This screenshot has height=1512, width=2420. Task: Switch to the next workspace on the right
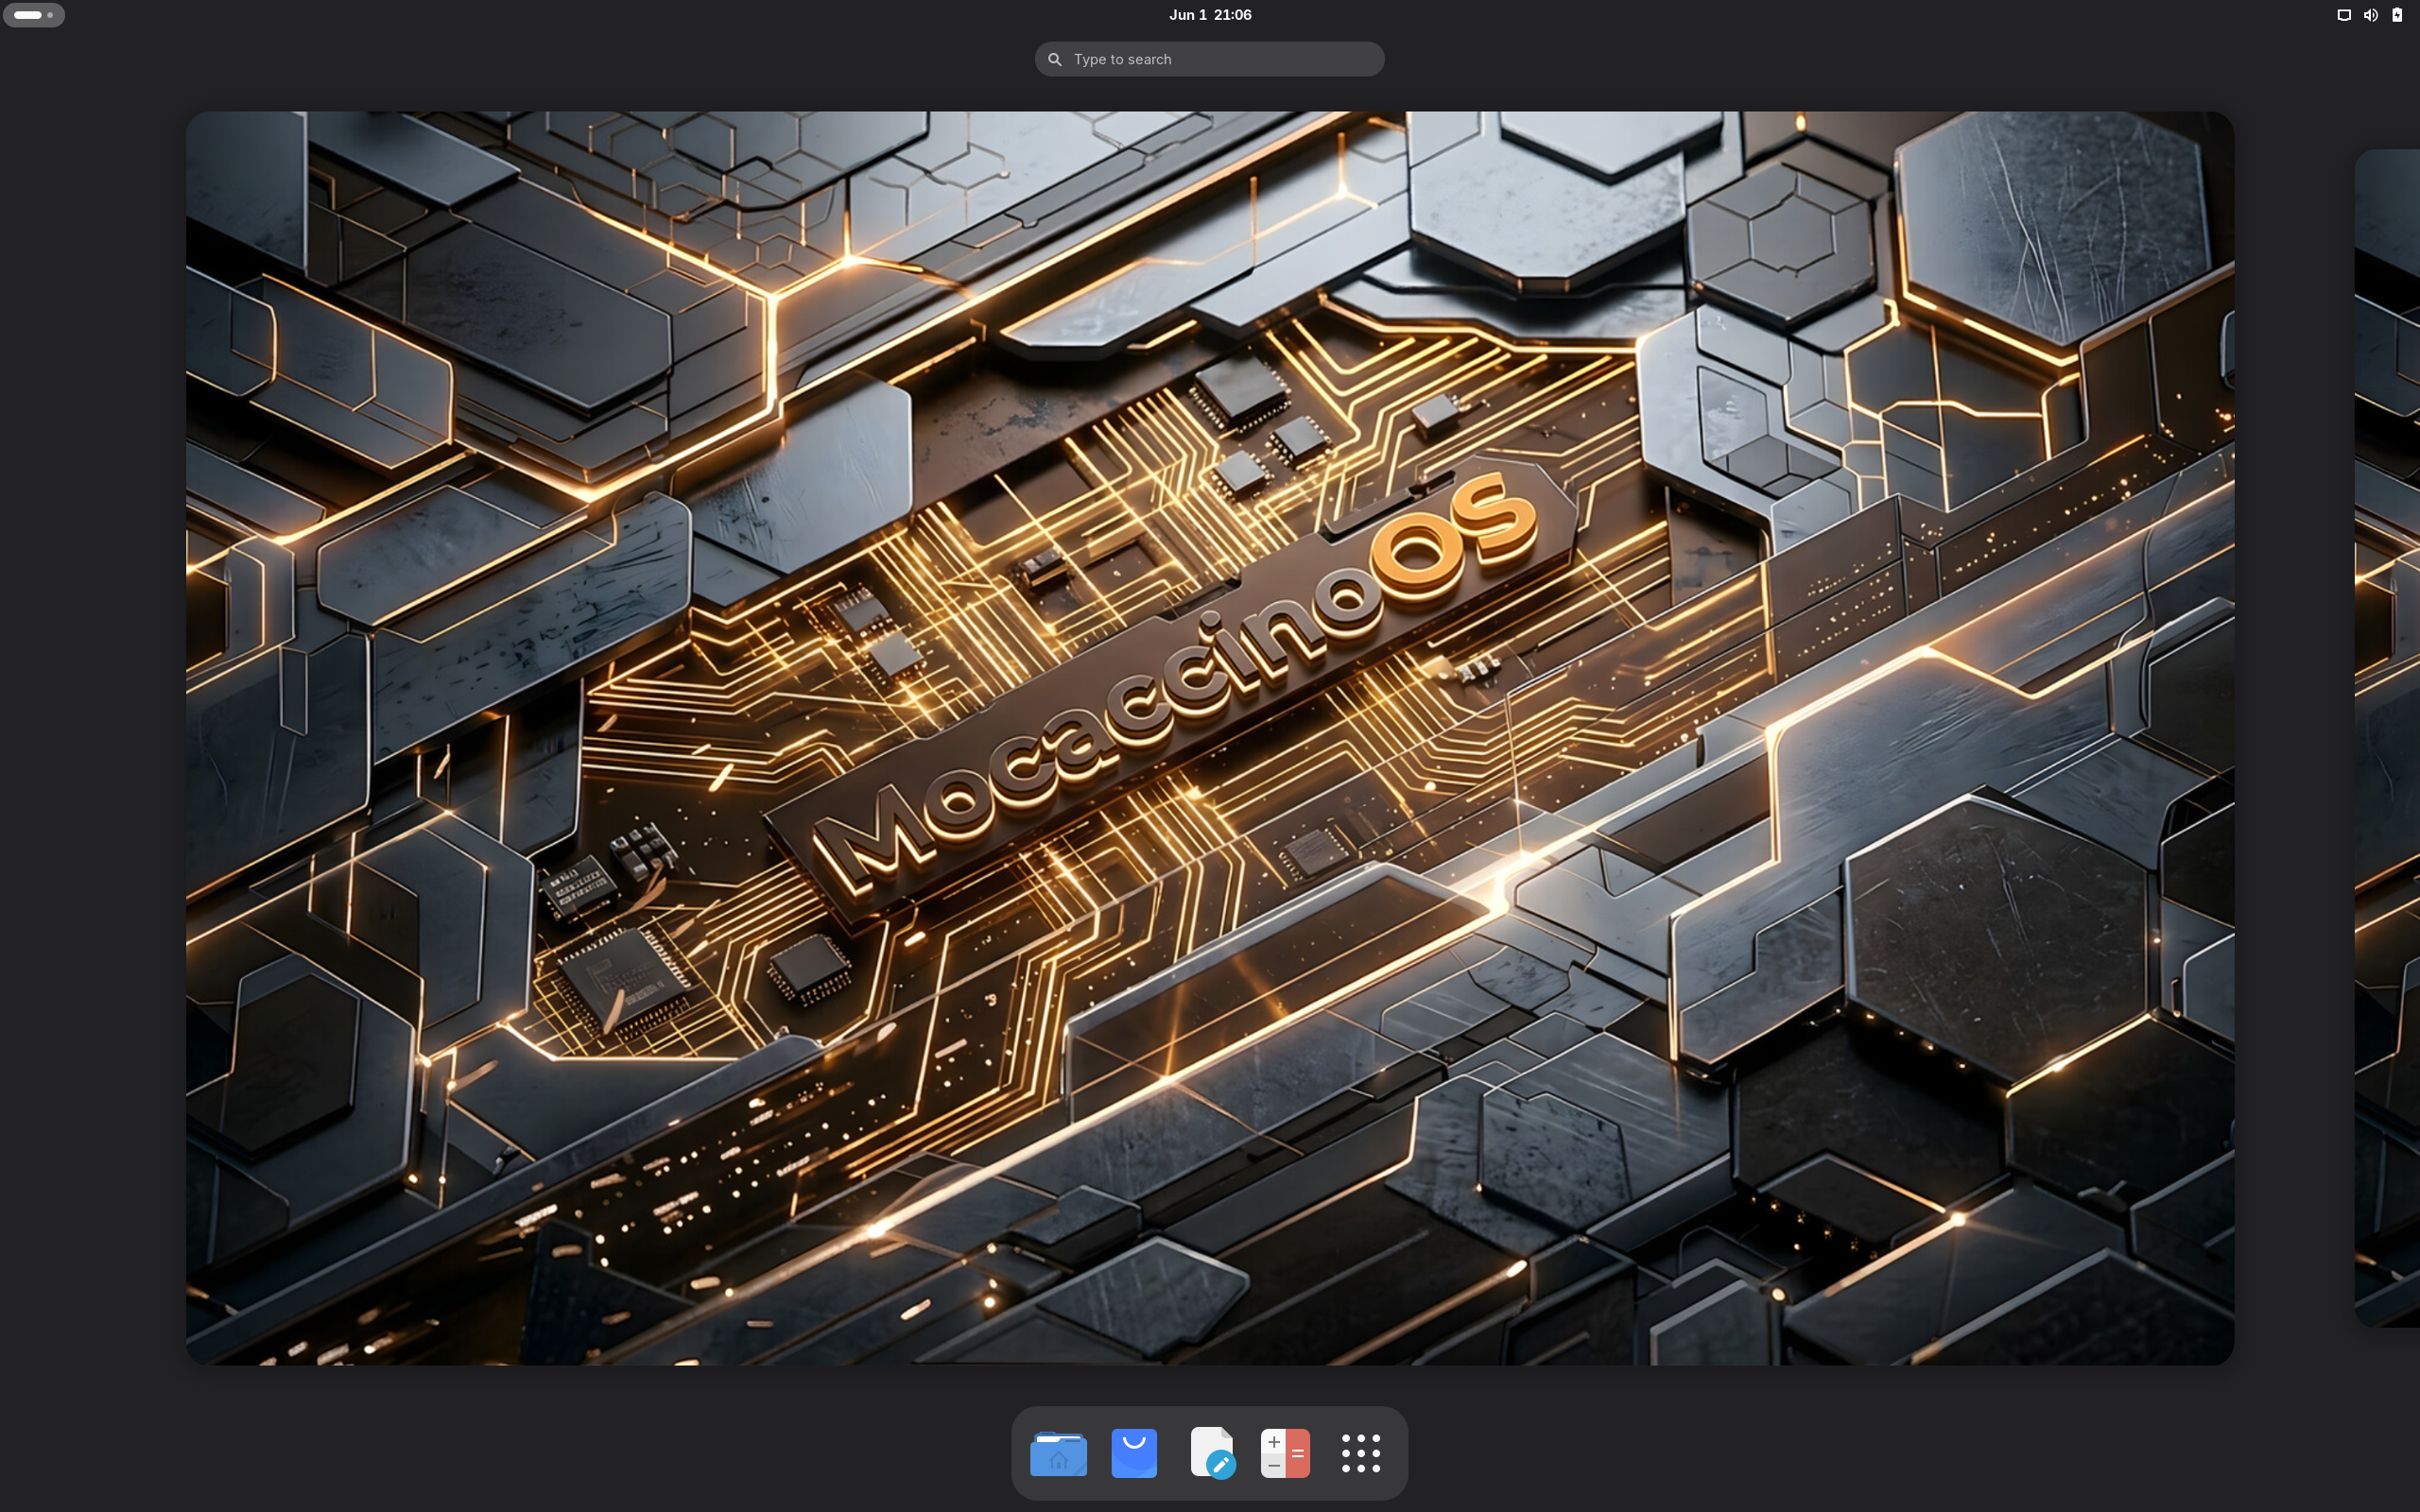(2388, 738)
